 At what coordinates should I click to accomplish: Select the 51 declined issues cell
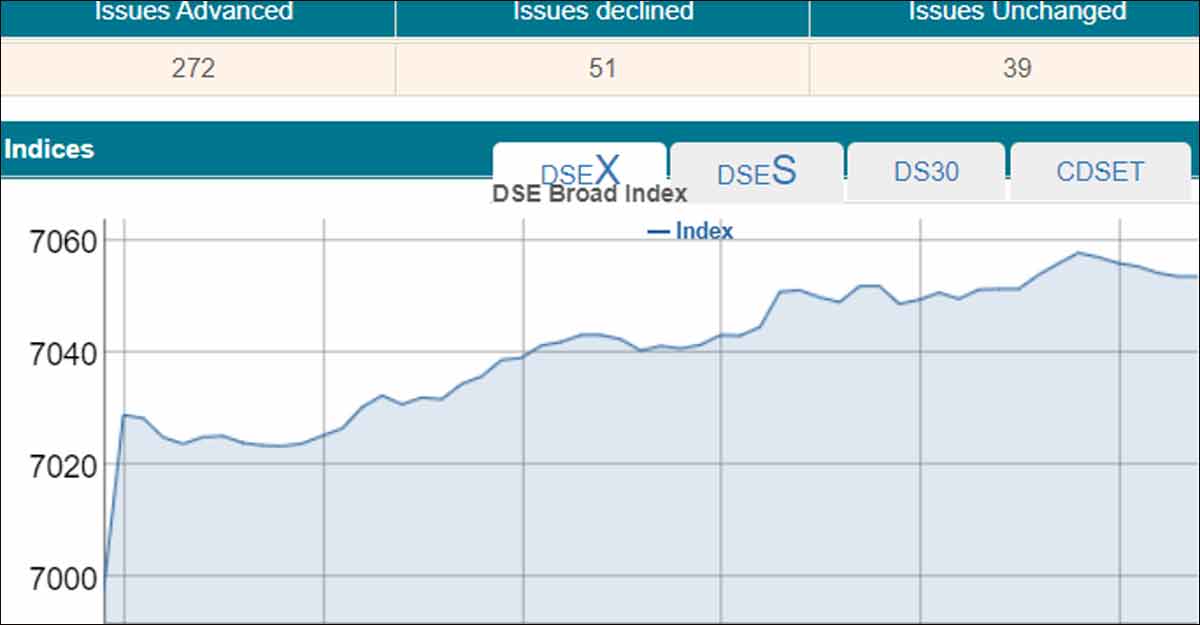pyautogui.click(x=603, y=69)
